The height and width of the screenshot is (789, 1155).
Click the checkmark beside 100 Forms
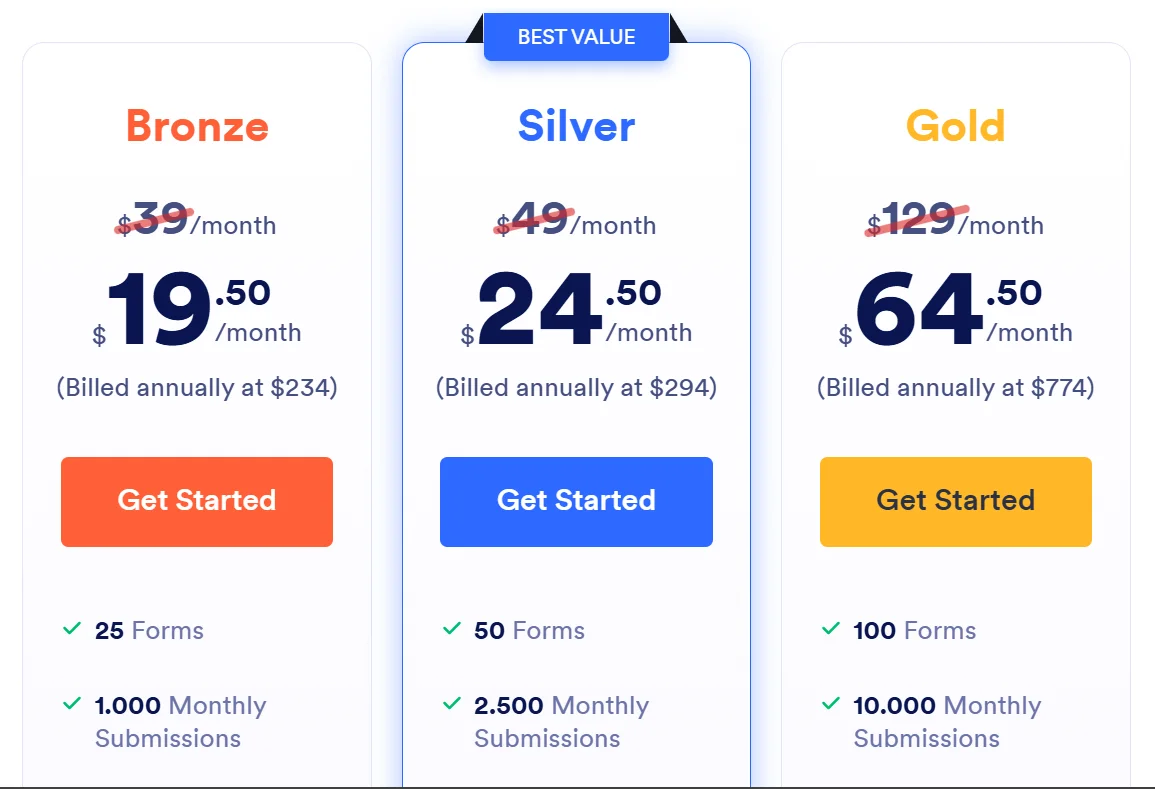(831, 629)
